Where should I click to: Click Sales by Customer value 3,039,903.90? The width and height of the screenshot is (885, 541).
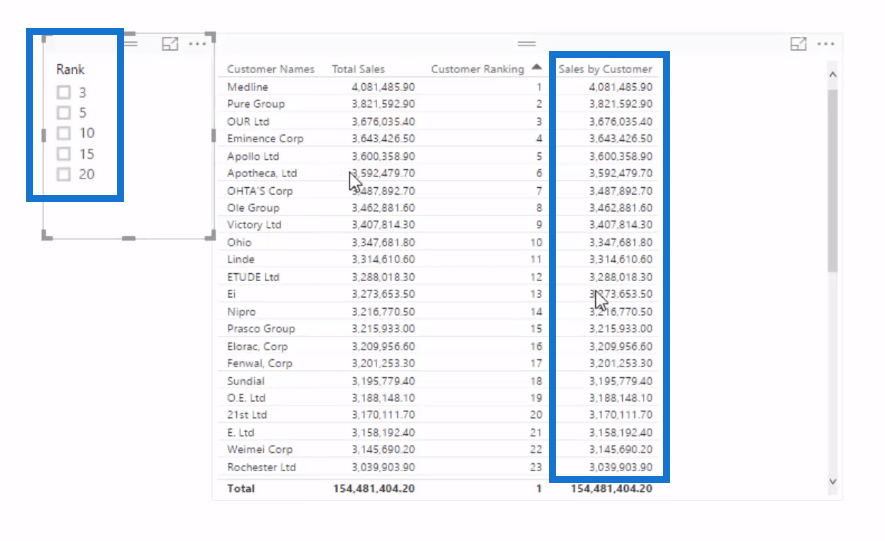click(x=620, y=467)
